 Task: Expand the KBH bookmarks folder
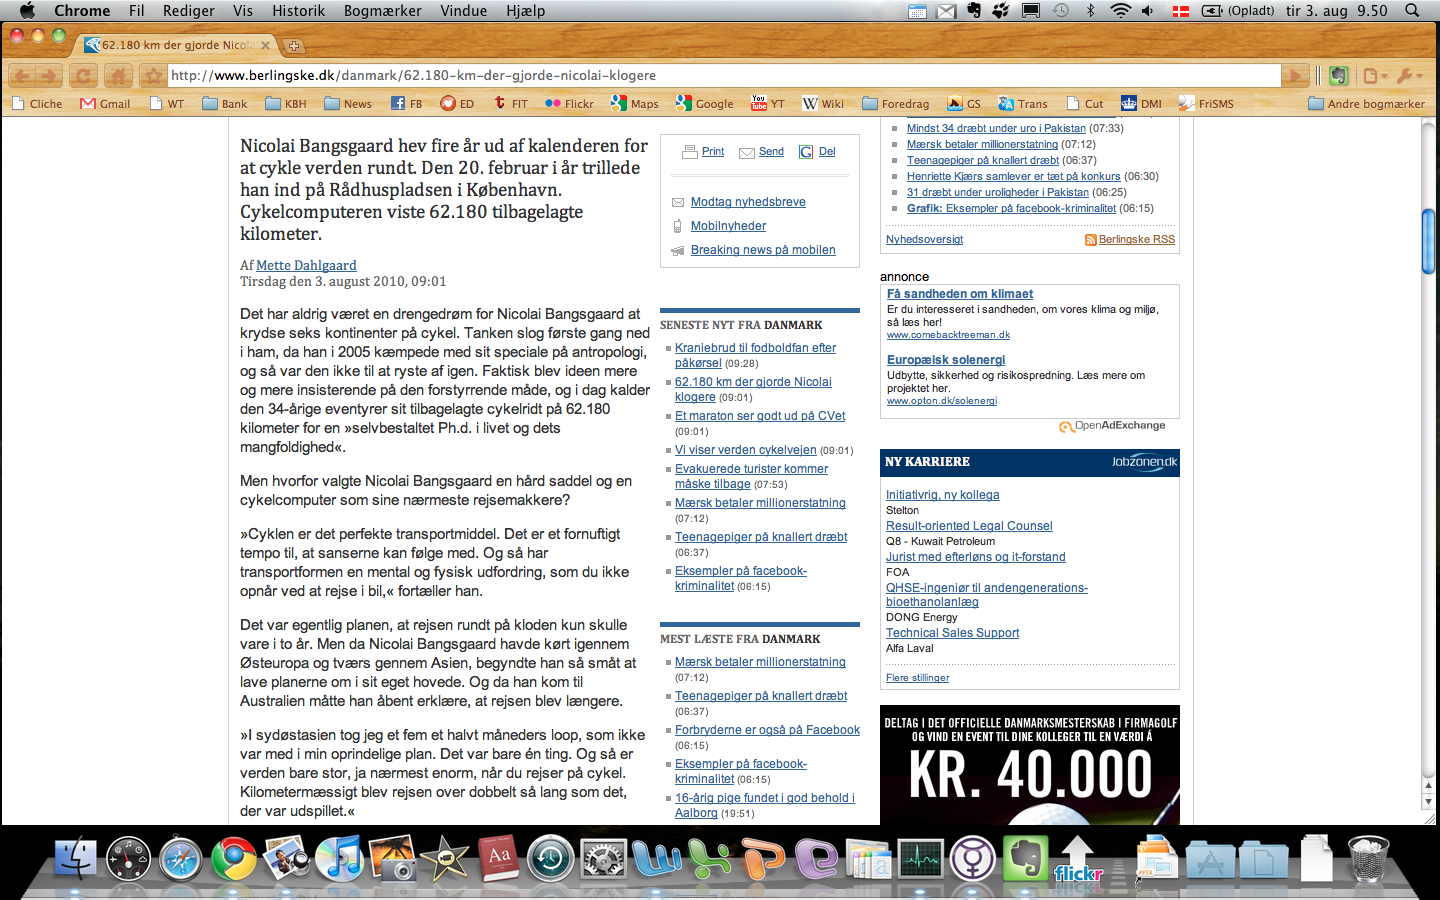click(286, 103)
